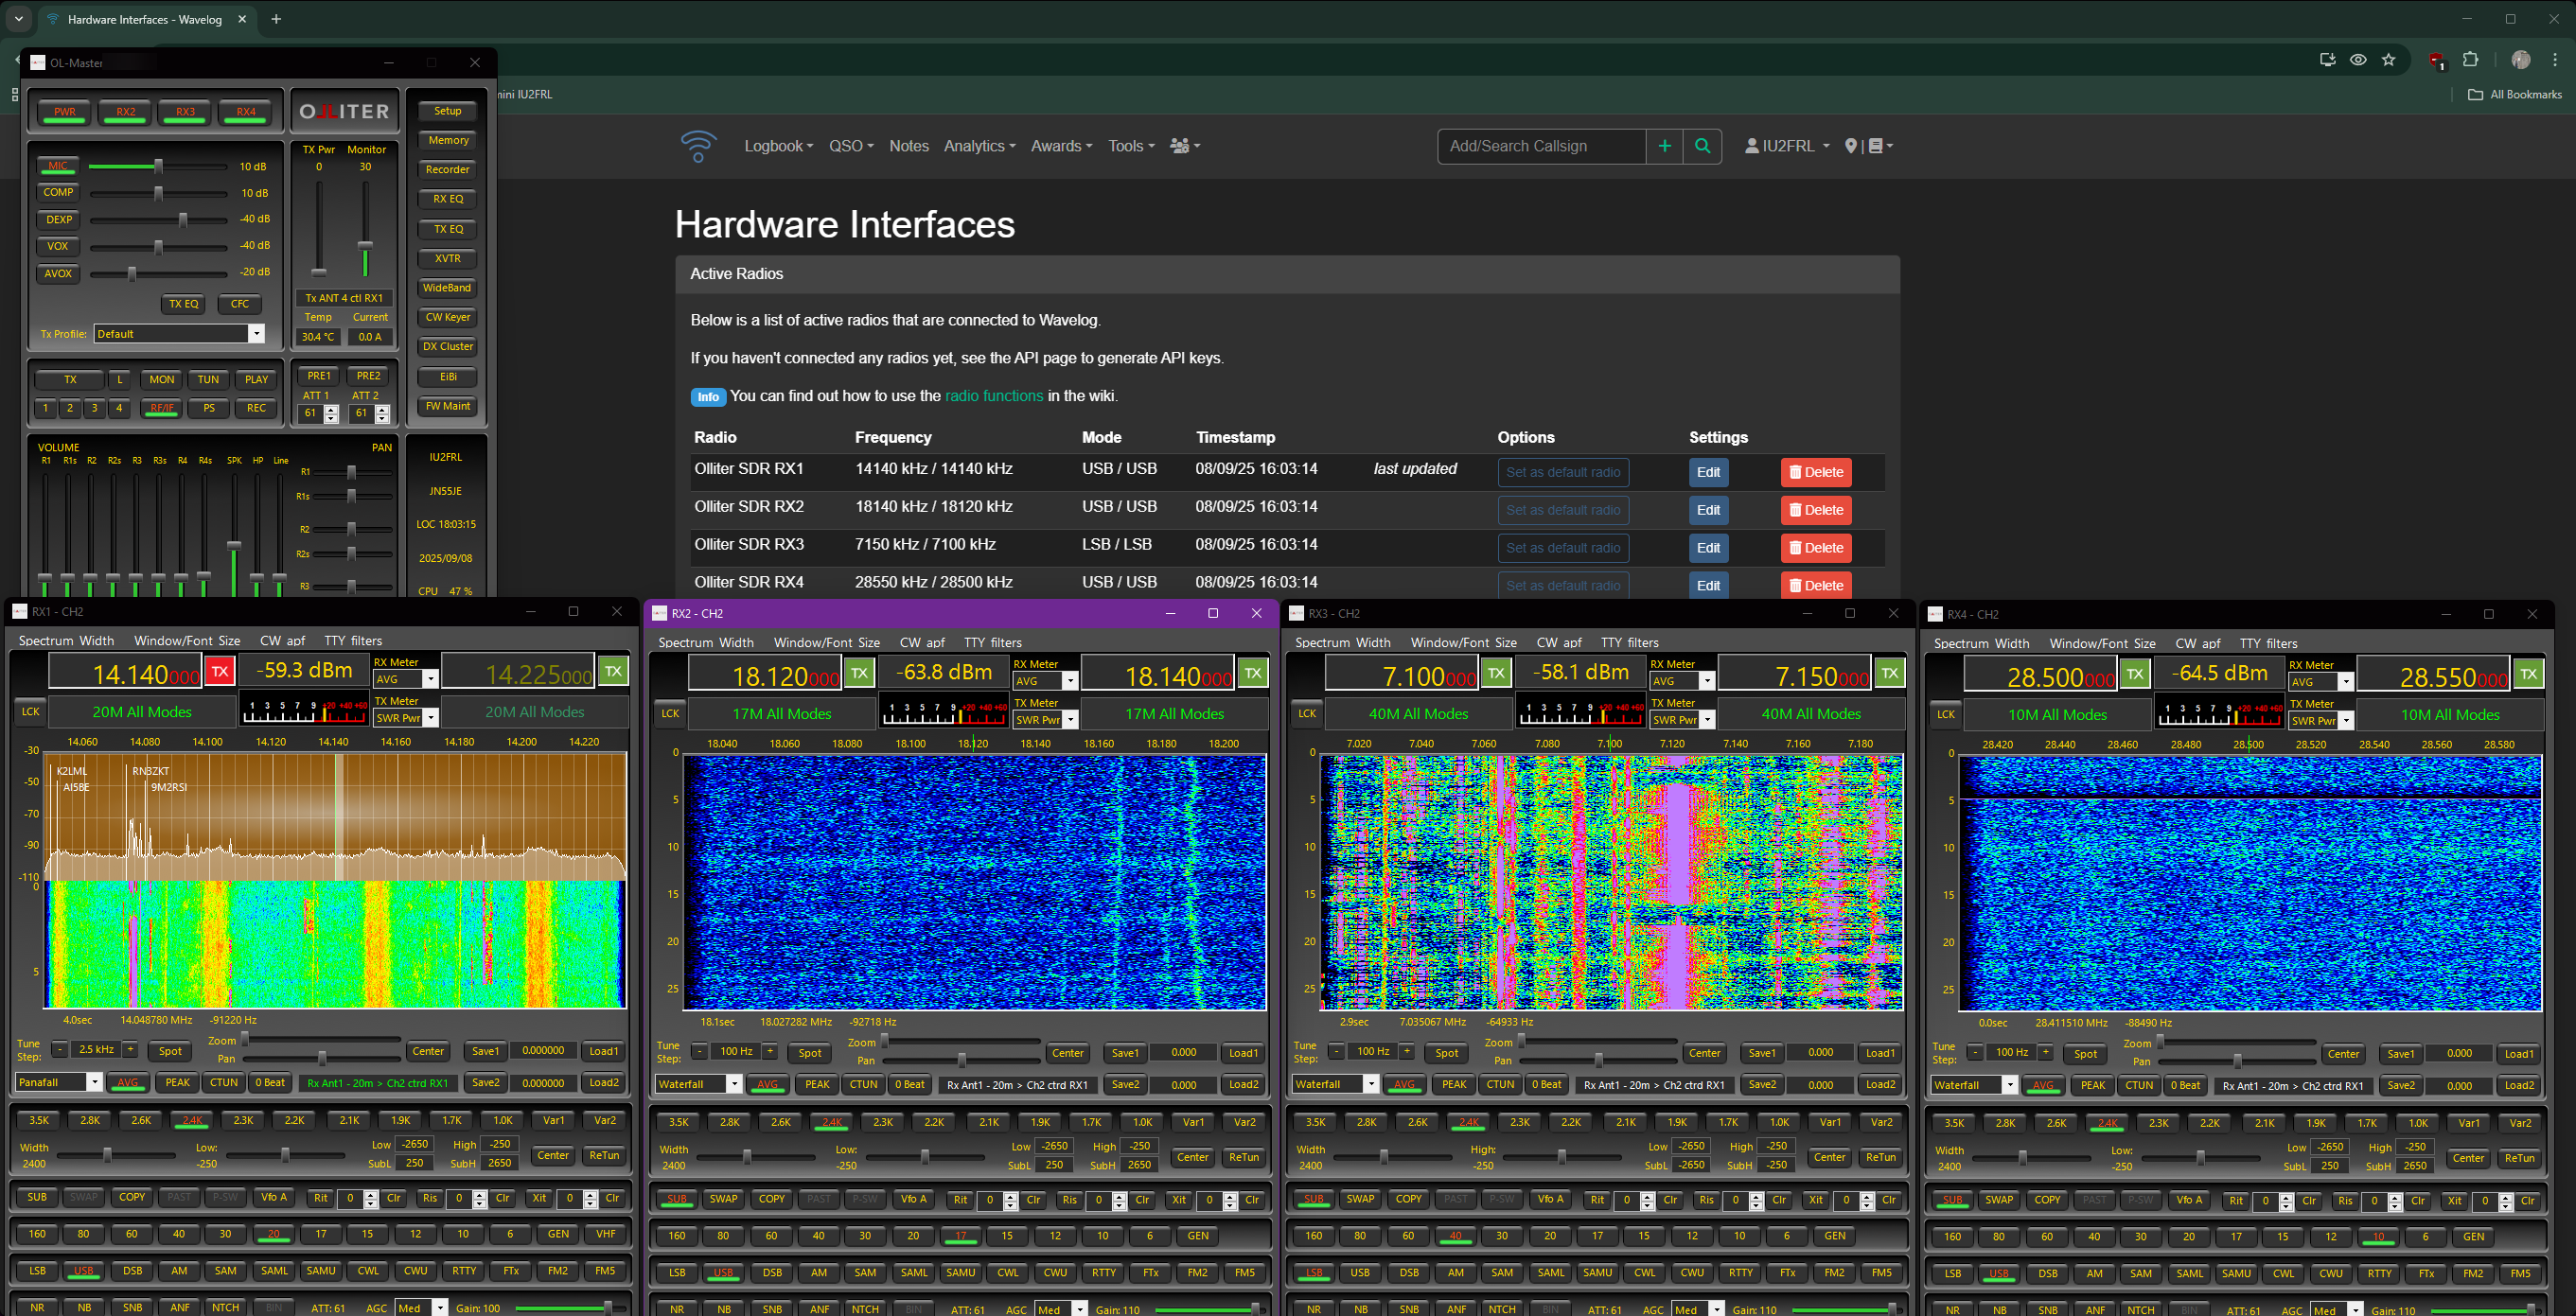Click the Add/Search Callsign input field
The width and height of the screenshot is (2576, 1316).
point(1540,146)
